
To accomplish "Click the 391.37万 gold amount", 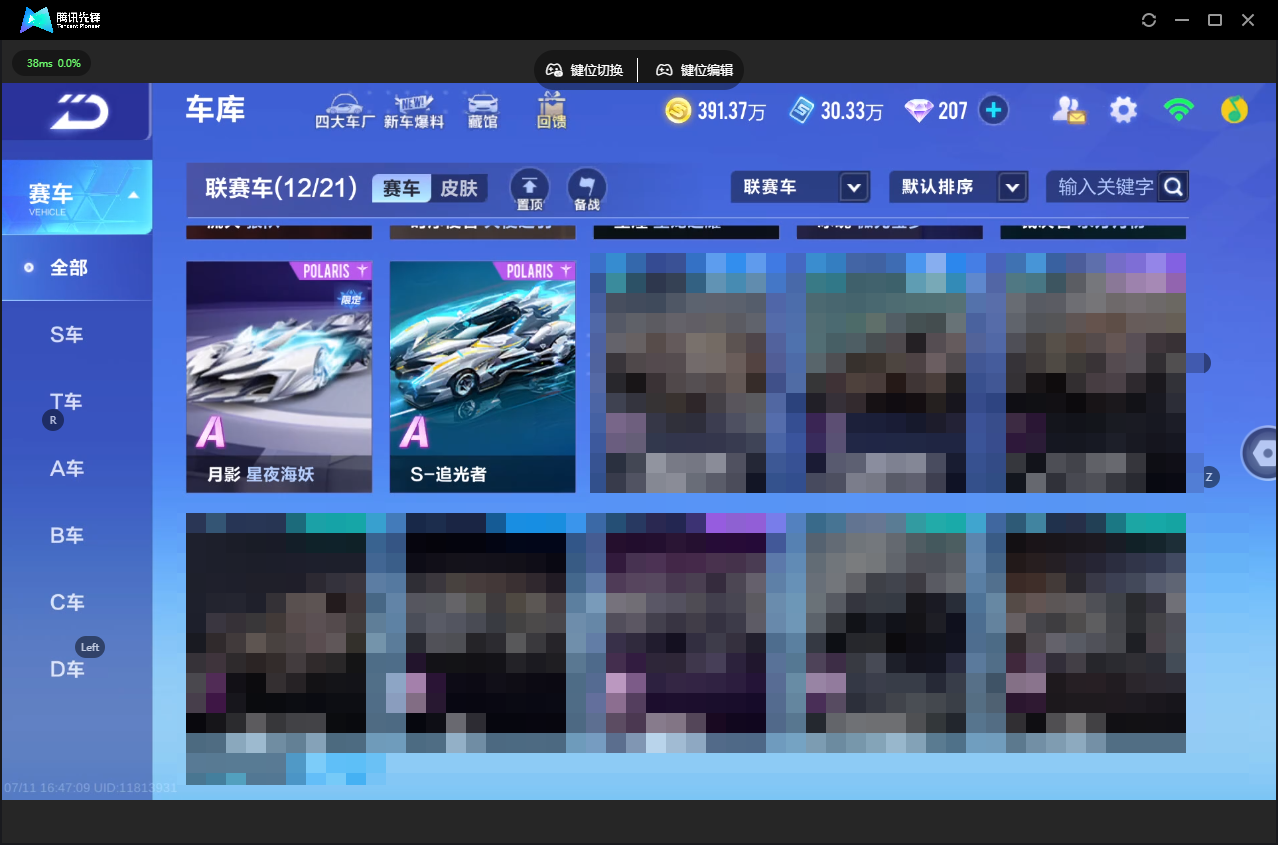I will point(731,111).
